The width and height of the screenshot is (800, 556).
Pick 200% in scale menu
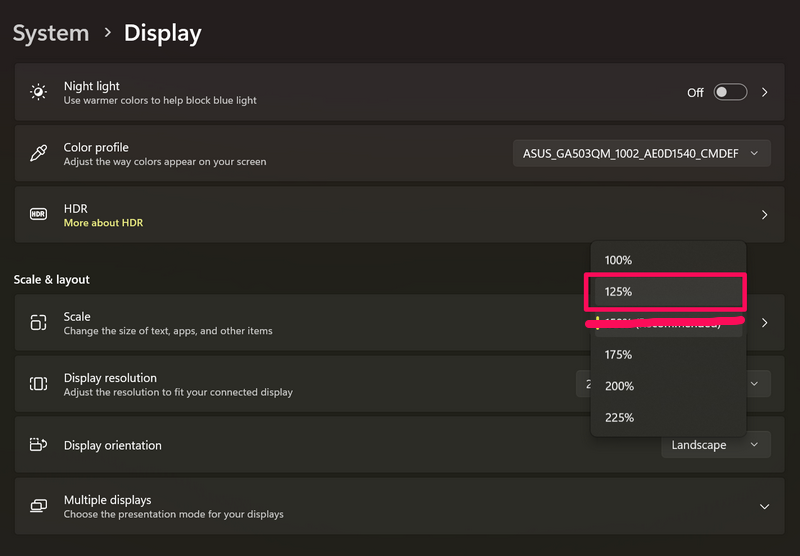[x=619, y=386]
